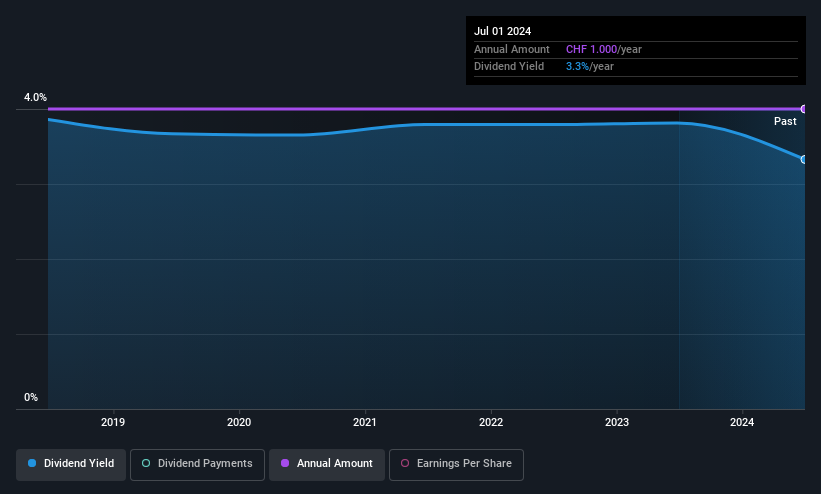The height and width of the screenshot is (494, 821).
Task: Click the 2023 x-axis label
Action: coord(617,422)
